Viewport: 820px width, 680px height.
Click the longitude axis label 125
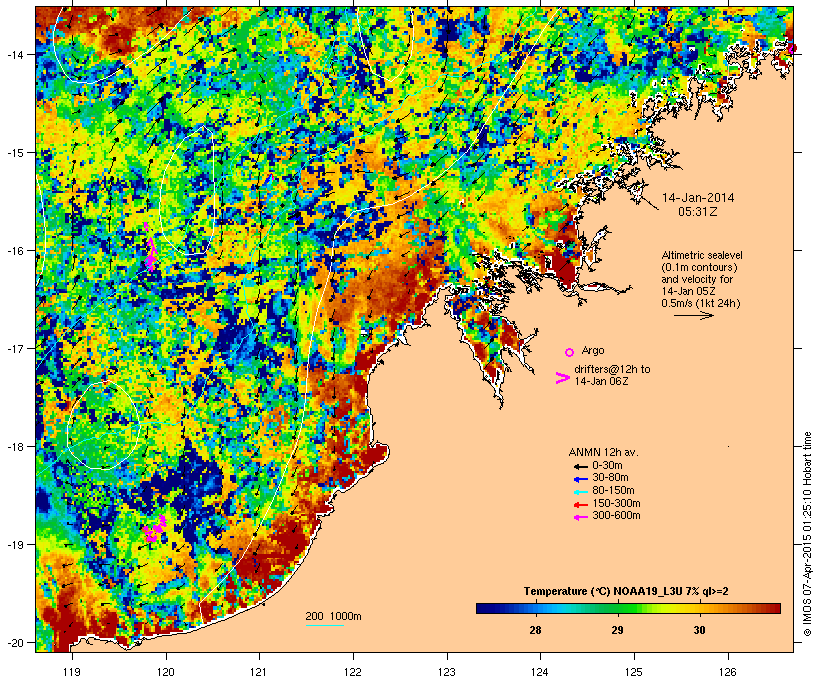click(x=634, y=672)
